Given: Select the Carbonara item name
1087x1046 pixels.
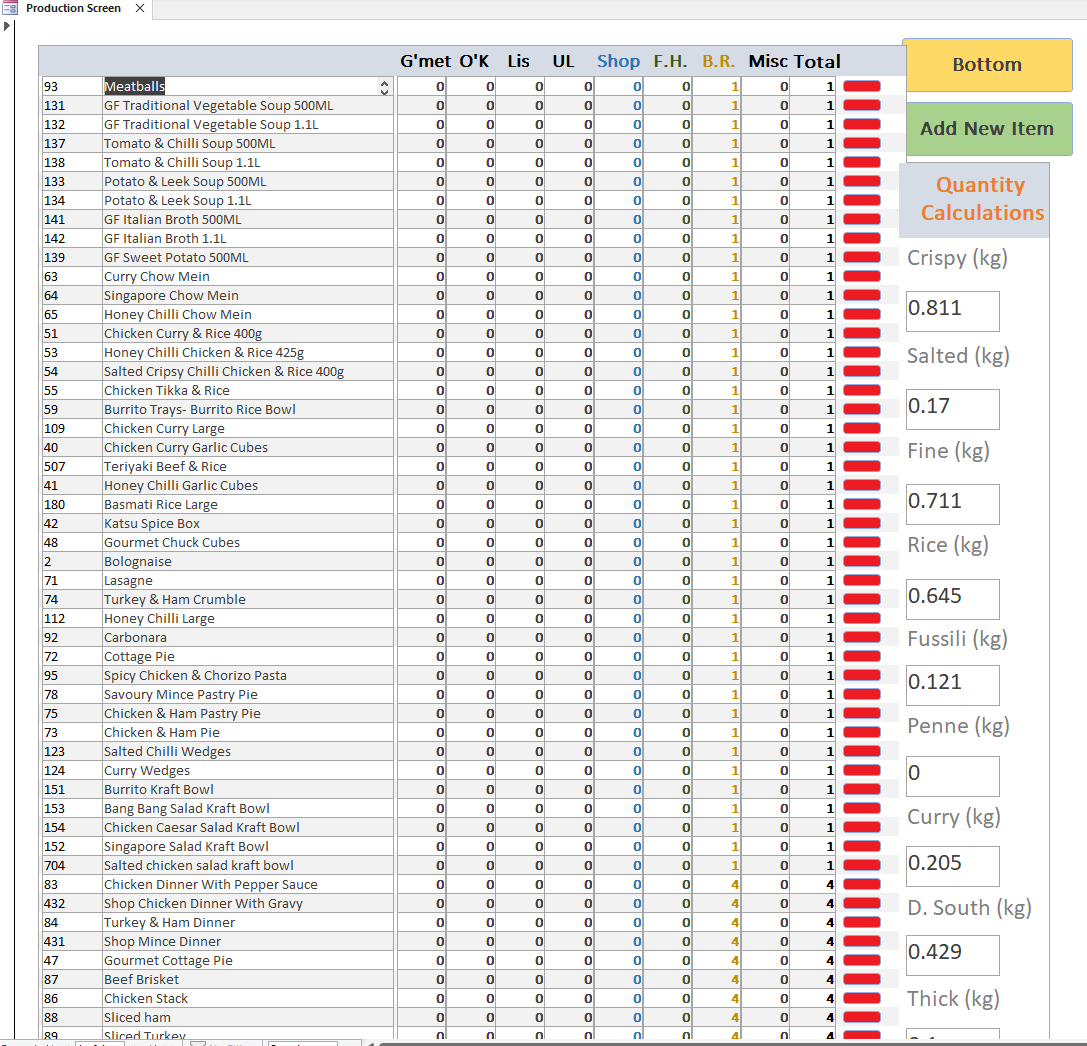Looking at the screenshot, I should pyautogui.click(x=247, y=638).
